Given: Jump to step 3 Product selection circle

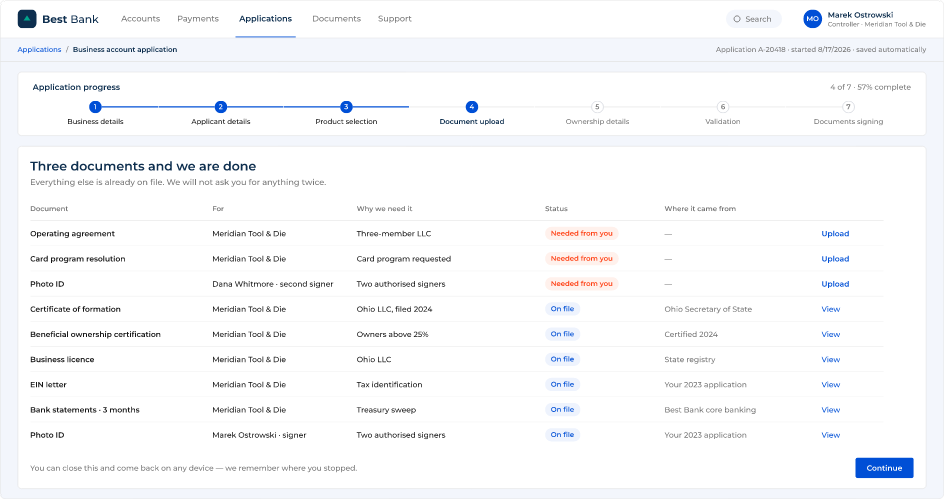Looking at the screenshot, I should [346, 107].
